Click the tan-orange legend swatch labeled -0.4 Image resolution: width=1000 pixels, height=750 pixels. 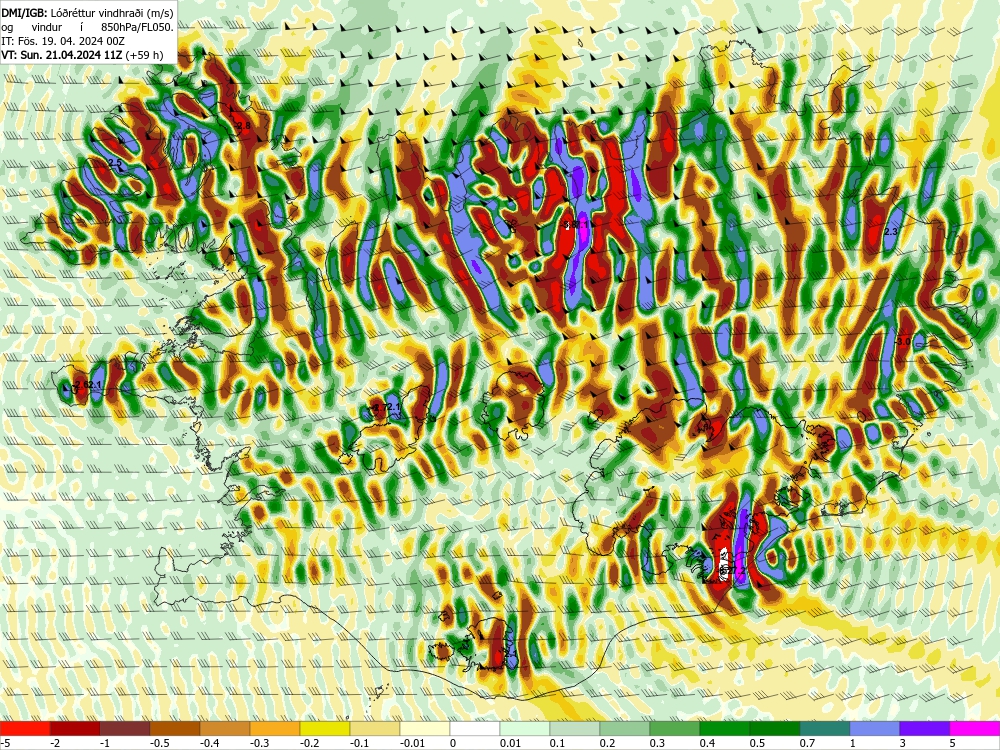[x=225, y=728]
